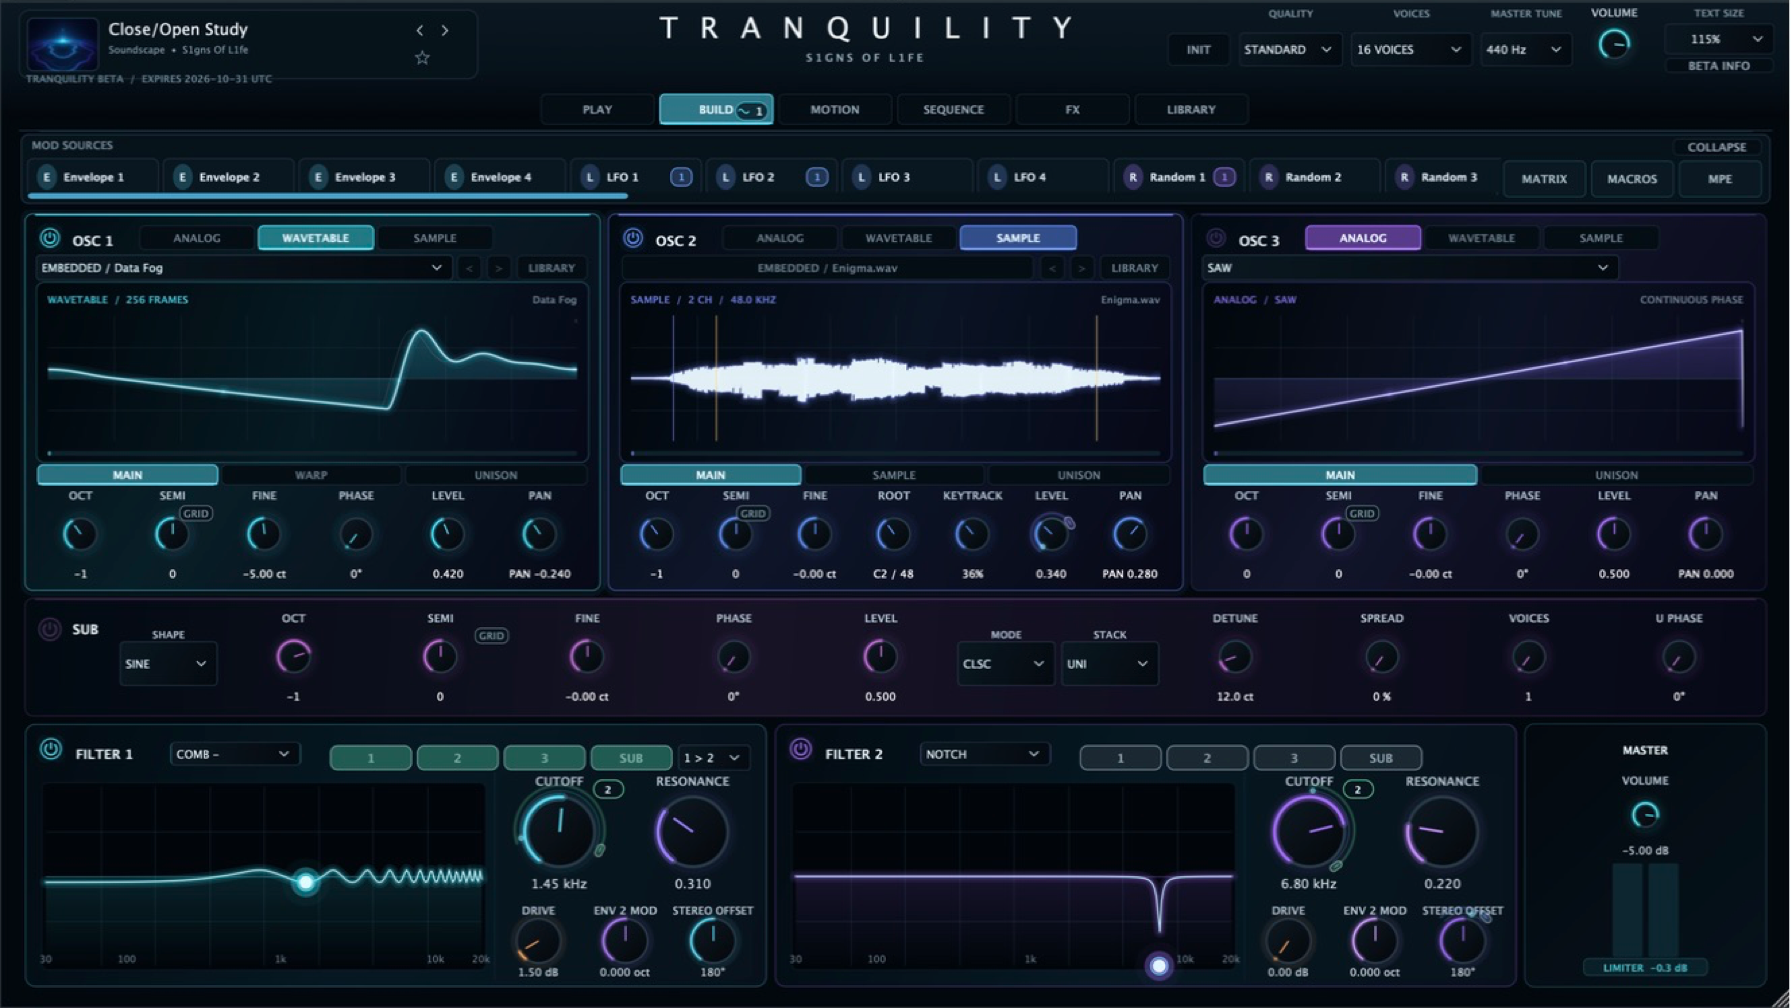This screenshot has width=1792, height=1008.
Task: Go to previous preset arrow
Action: point(419,30)
